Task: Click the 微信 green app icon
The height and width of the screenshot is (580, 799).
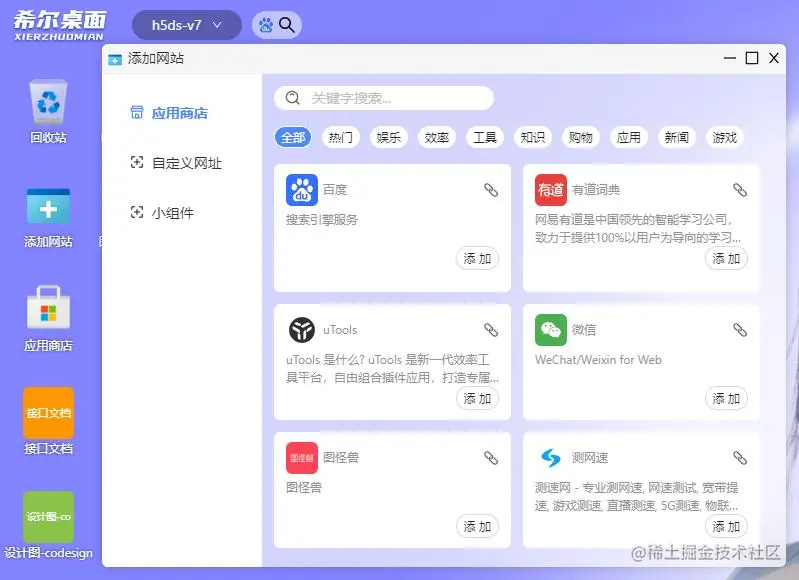Action: pos(551,330)
